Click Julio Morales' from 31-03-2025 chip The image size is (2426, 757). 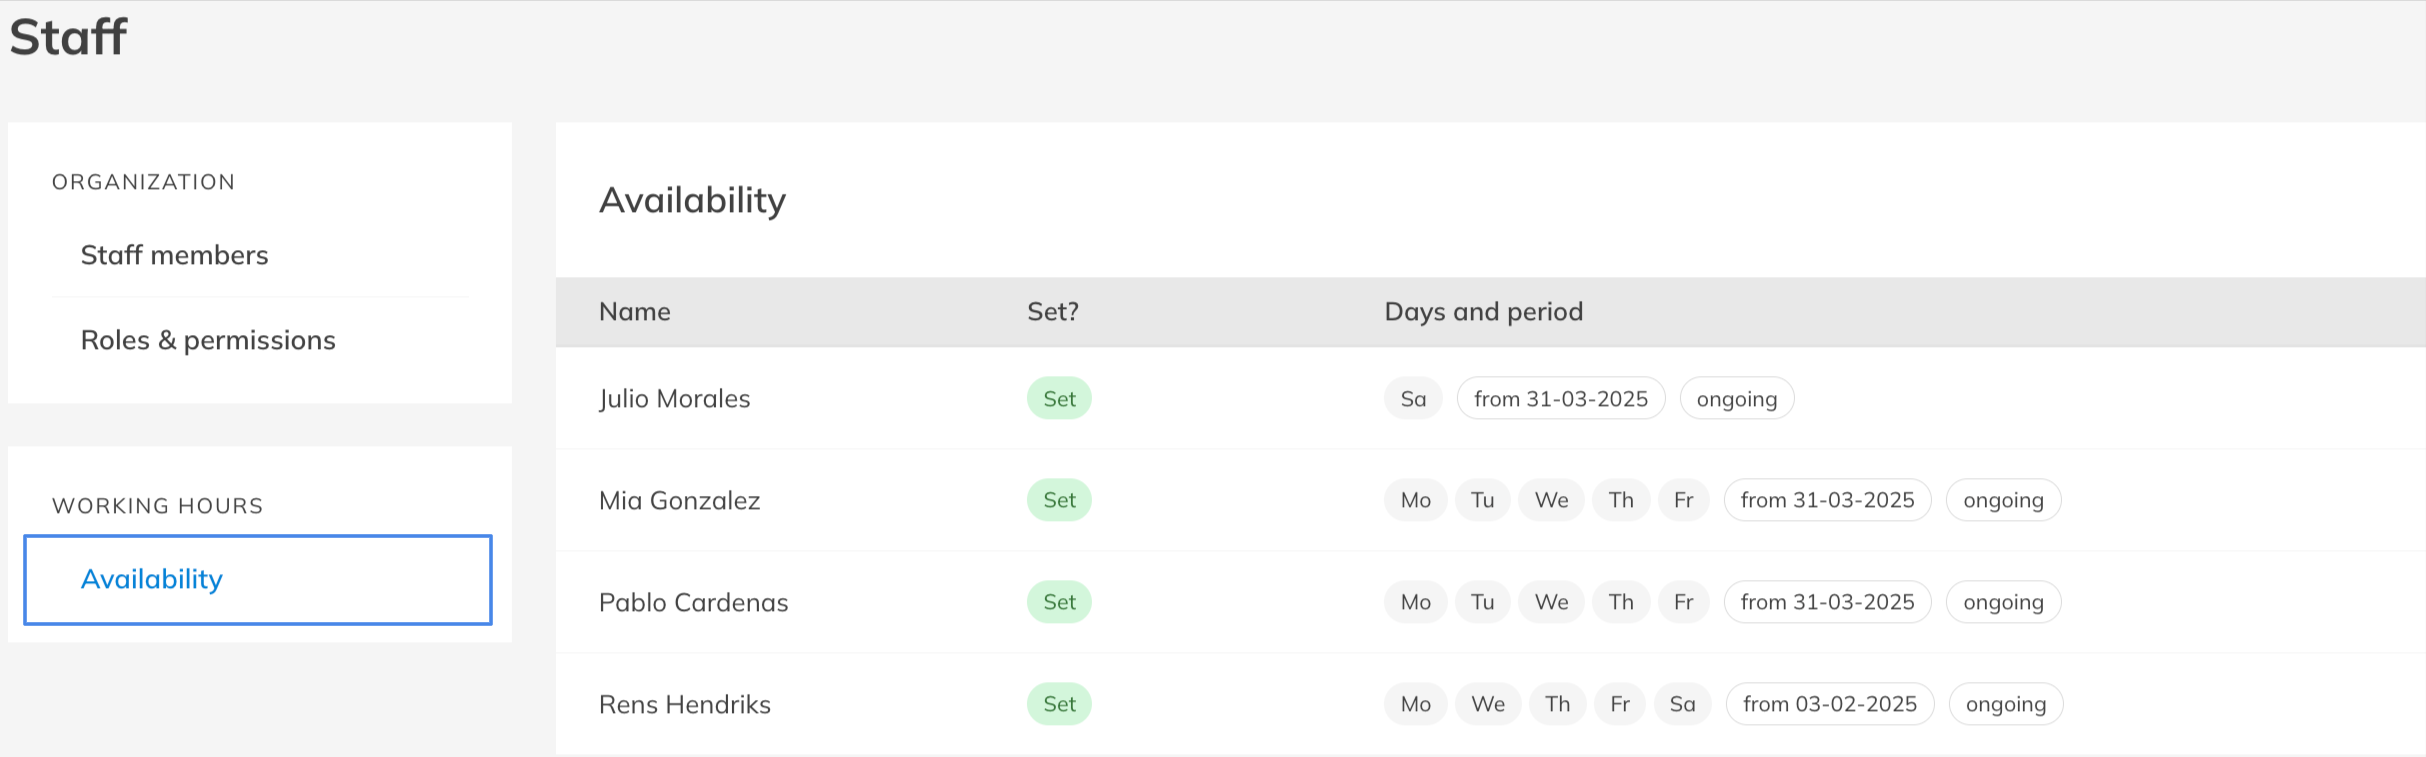(1560, 399)
